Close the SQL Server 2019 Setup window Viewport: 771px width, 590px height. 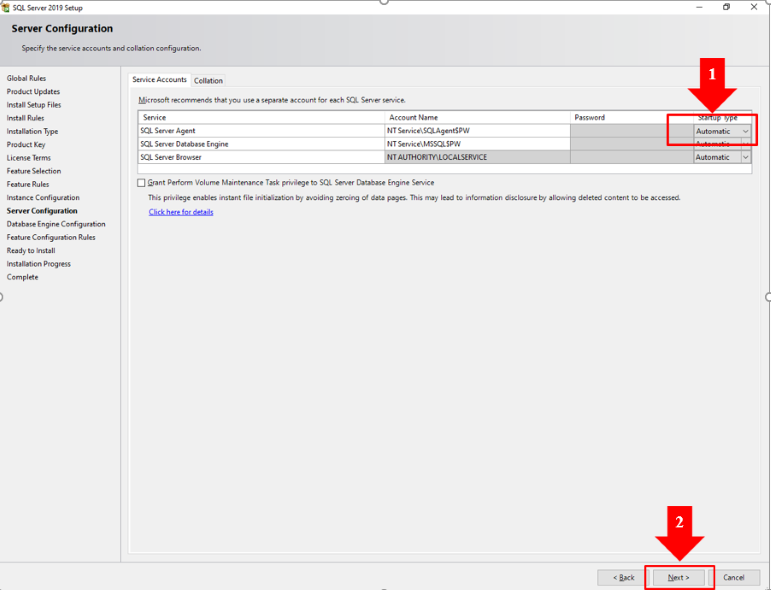(754, 7)
